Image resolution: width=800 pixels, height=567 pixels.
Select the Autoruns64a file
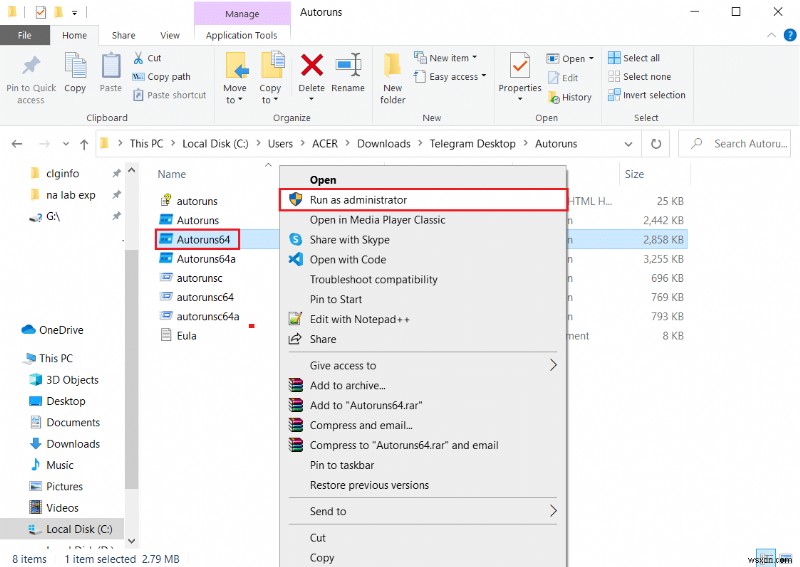click(206, 259)
